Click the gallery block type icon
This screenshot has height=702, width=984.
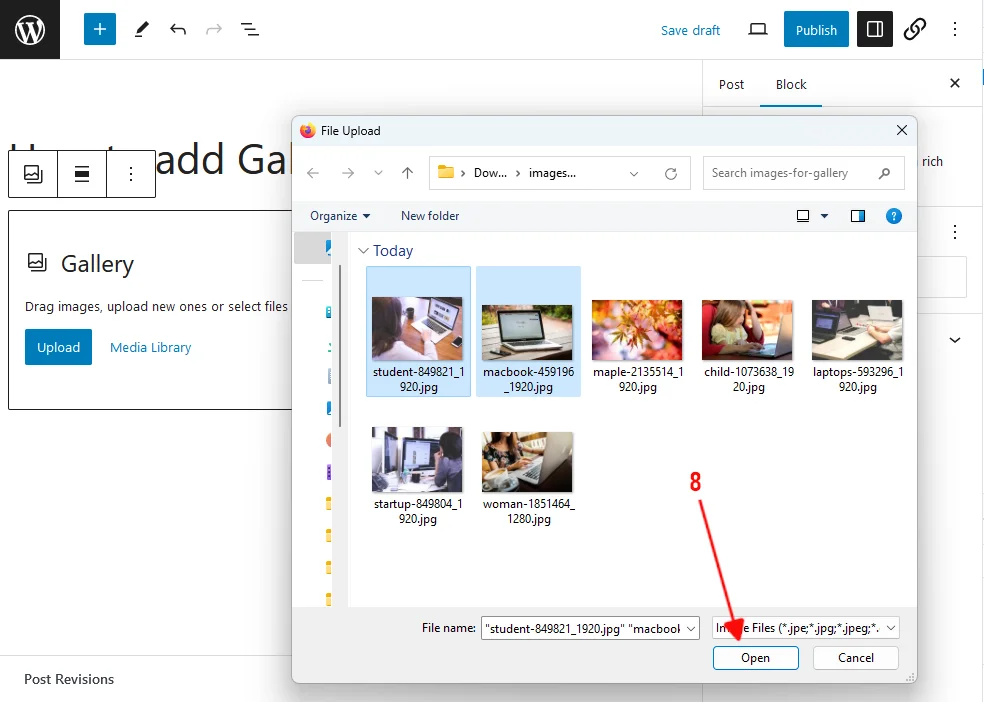click(x=34, y=174)
